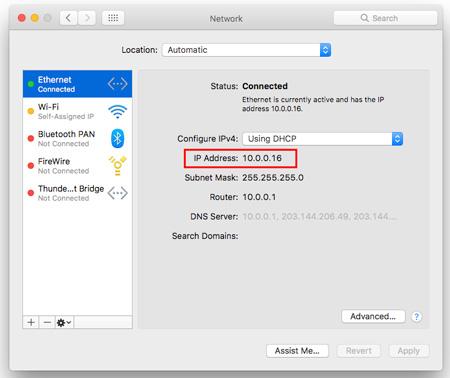This screenshot has height=378, width=450.
Task: Add a new network service
Action: 31,322
